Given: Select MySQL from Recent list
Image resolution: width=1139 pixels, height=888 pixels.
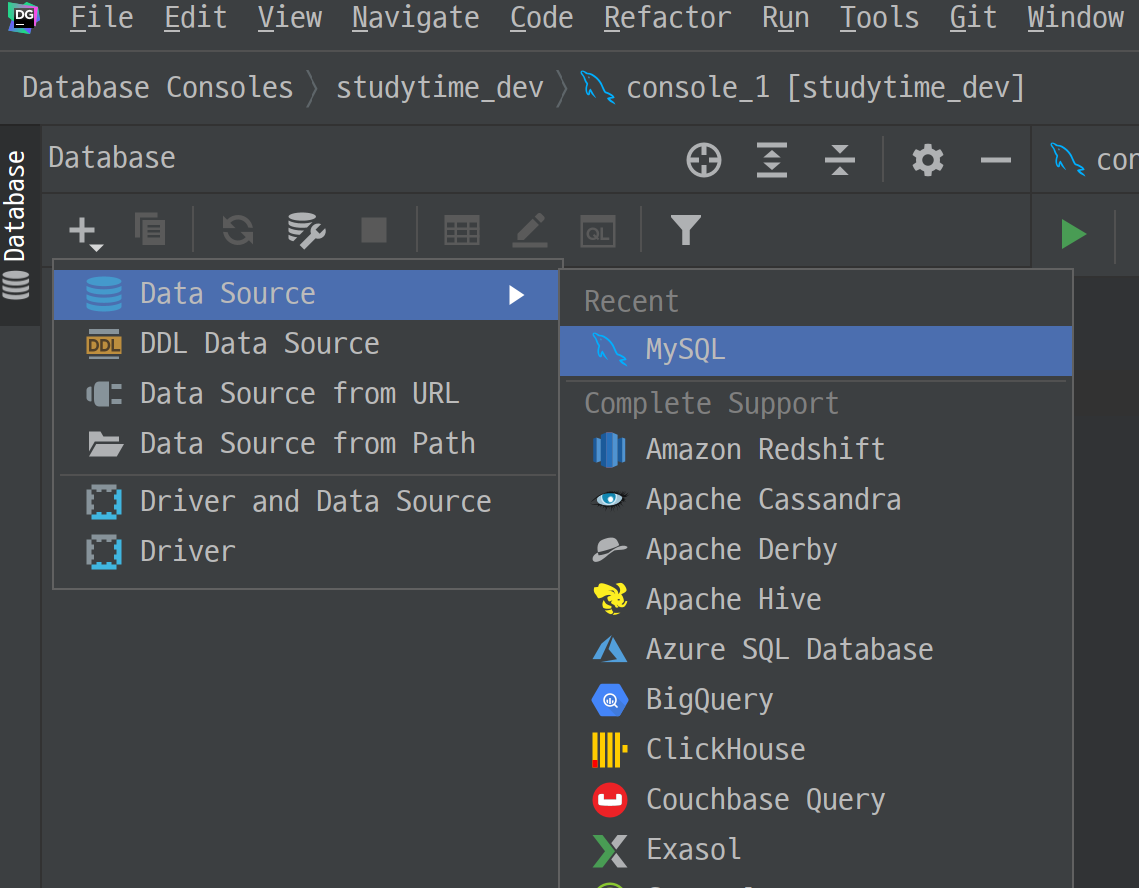Looking at the screenshot, I should coord(685,350).
